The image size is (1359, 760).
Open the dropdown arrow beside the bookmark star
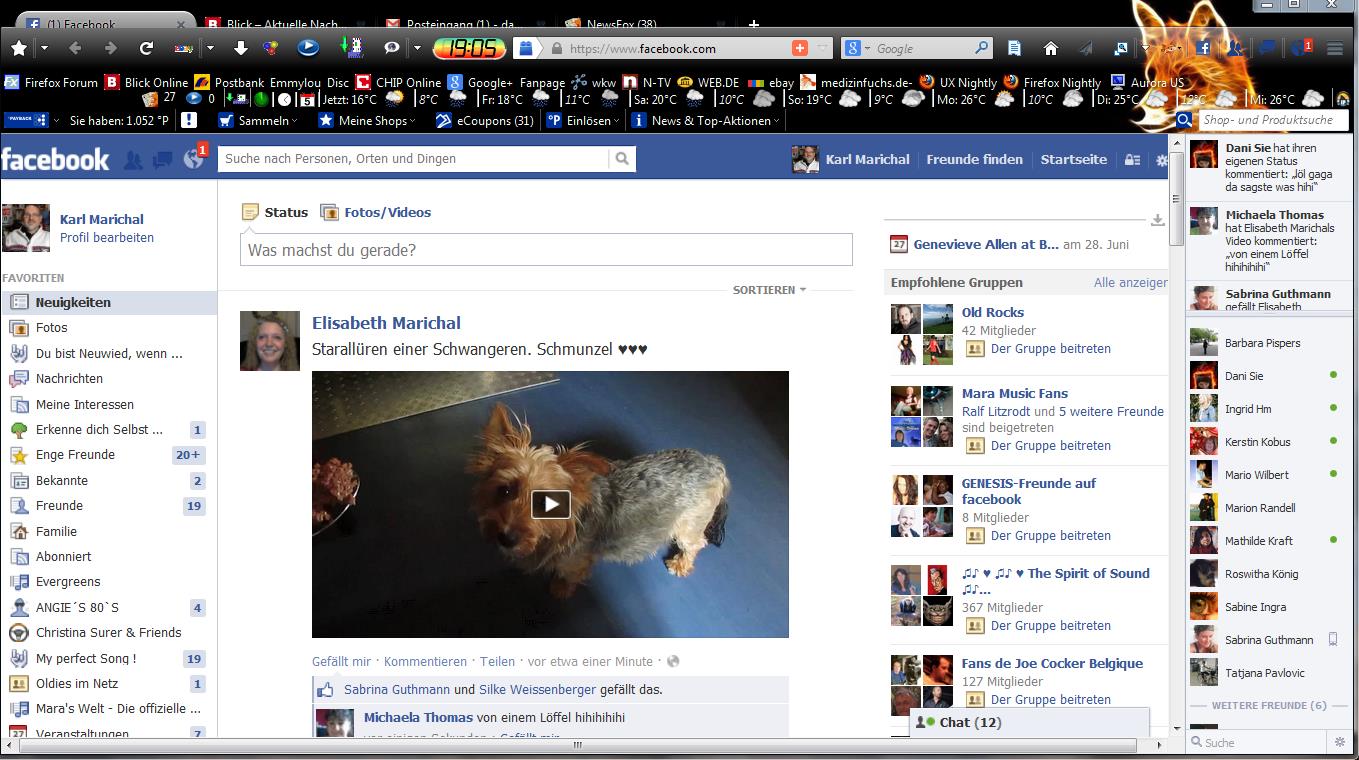(44, 47)
